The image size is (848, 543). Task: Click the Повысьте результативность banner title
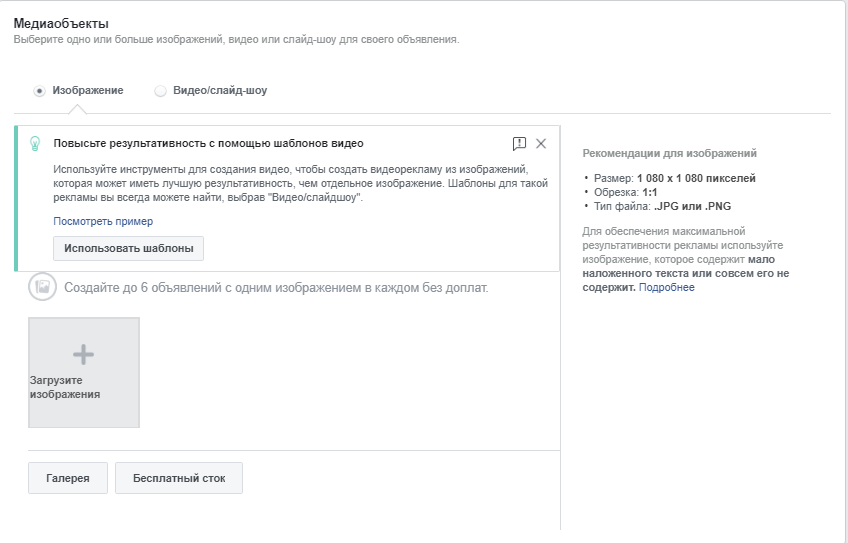coord(208,143)
